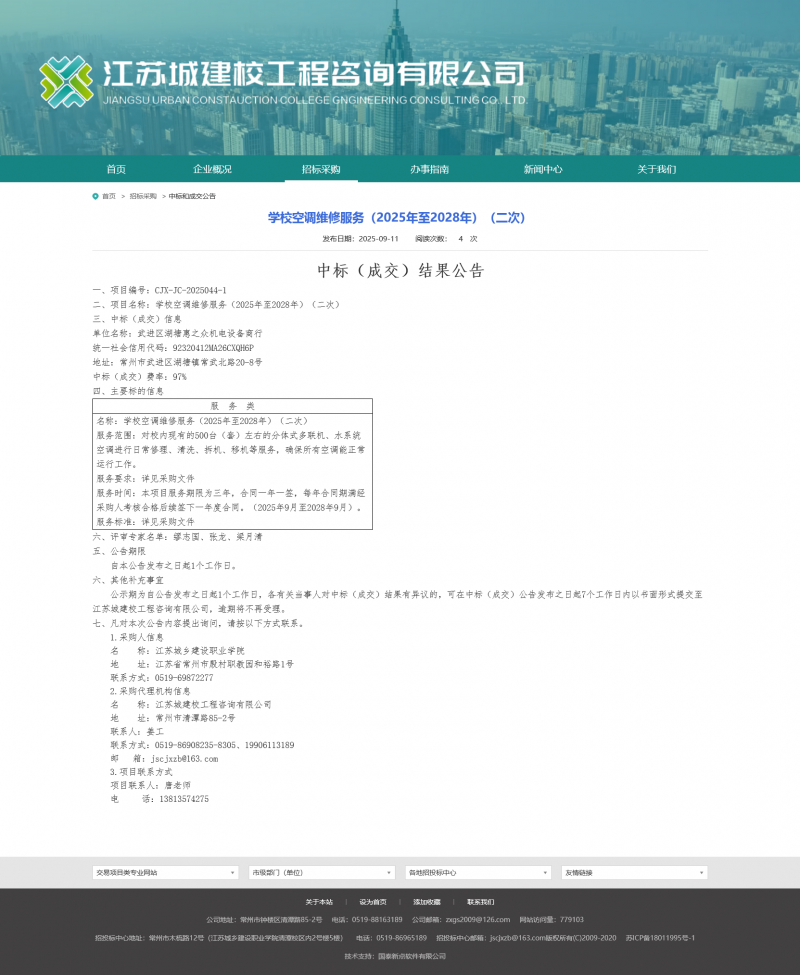
Task: Open the 关于我们 navigation menu item
Action: pos(656,169)
